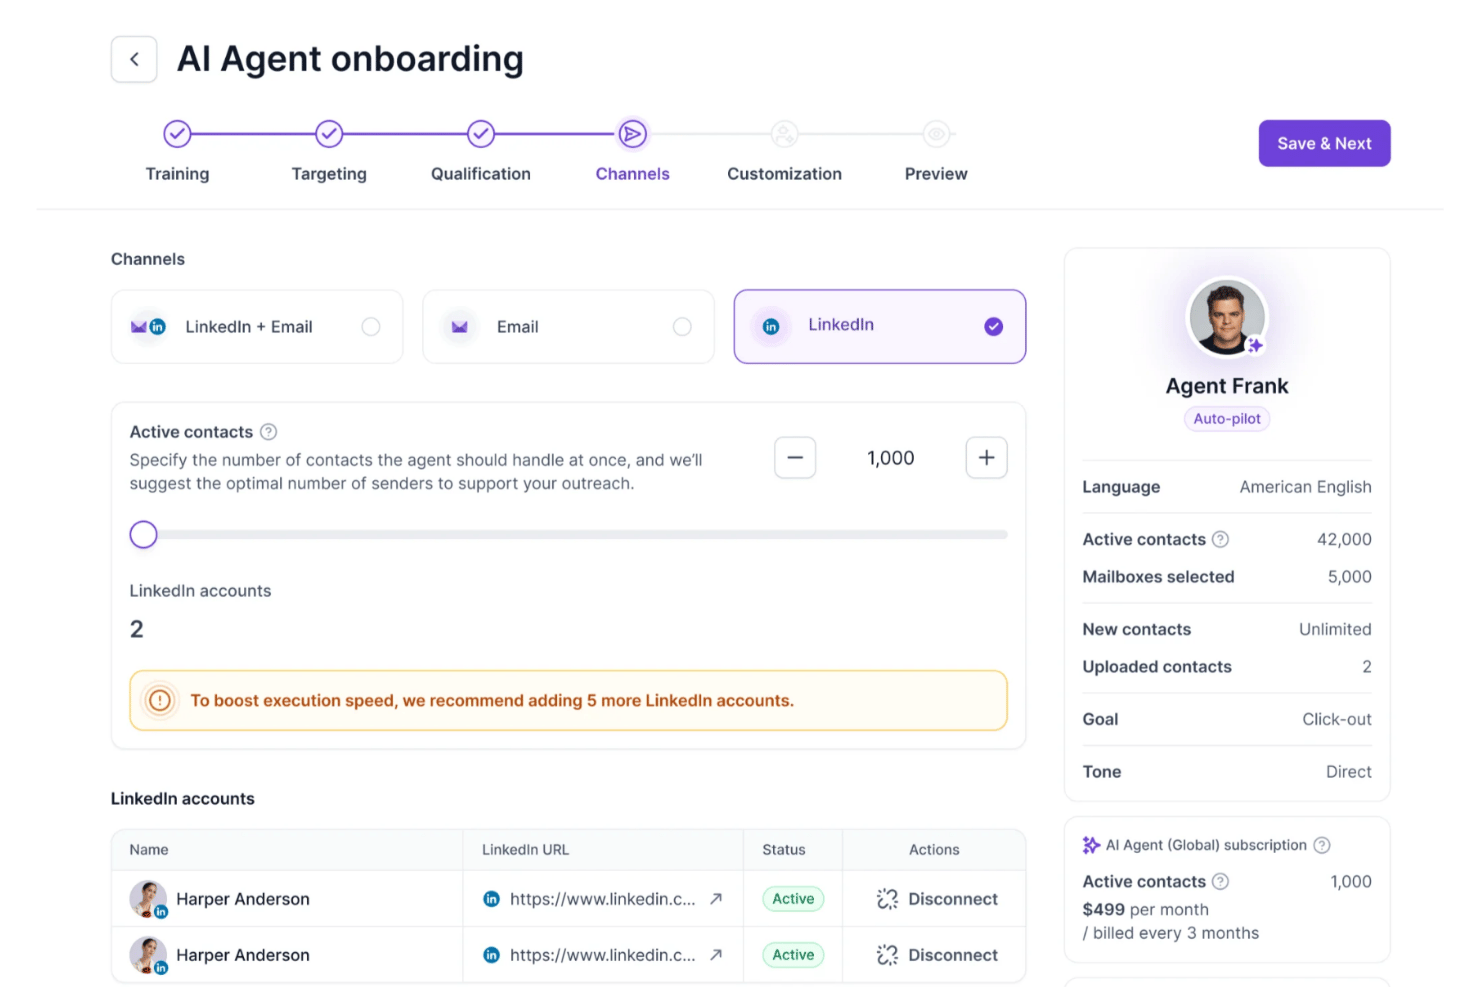The image size is (1480, 987).
Task: Select the LinkedIn channel radio option
Action: tap(880, 327)
